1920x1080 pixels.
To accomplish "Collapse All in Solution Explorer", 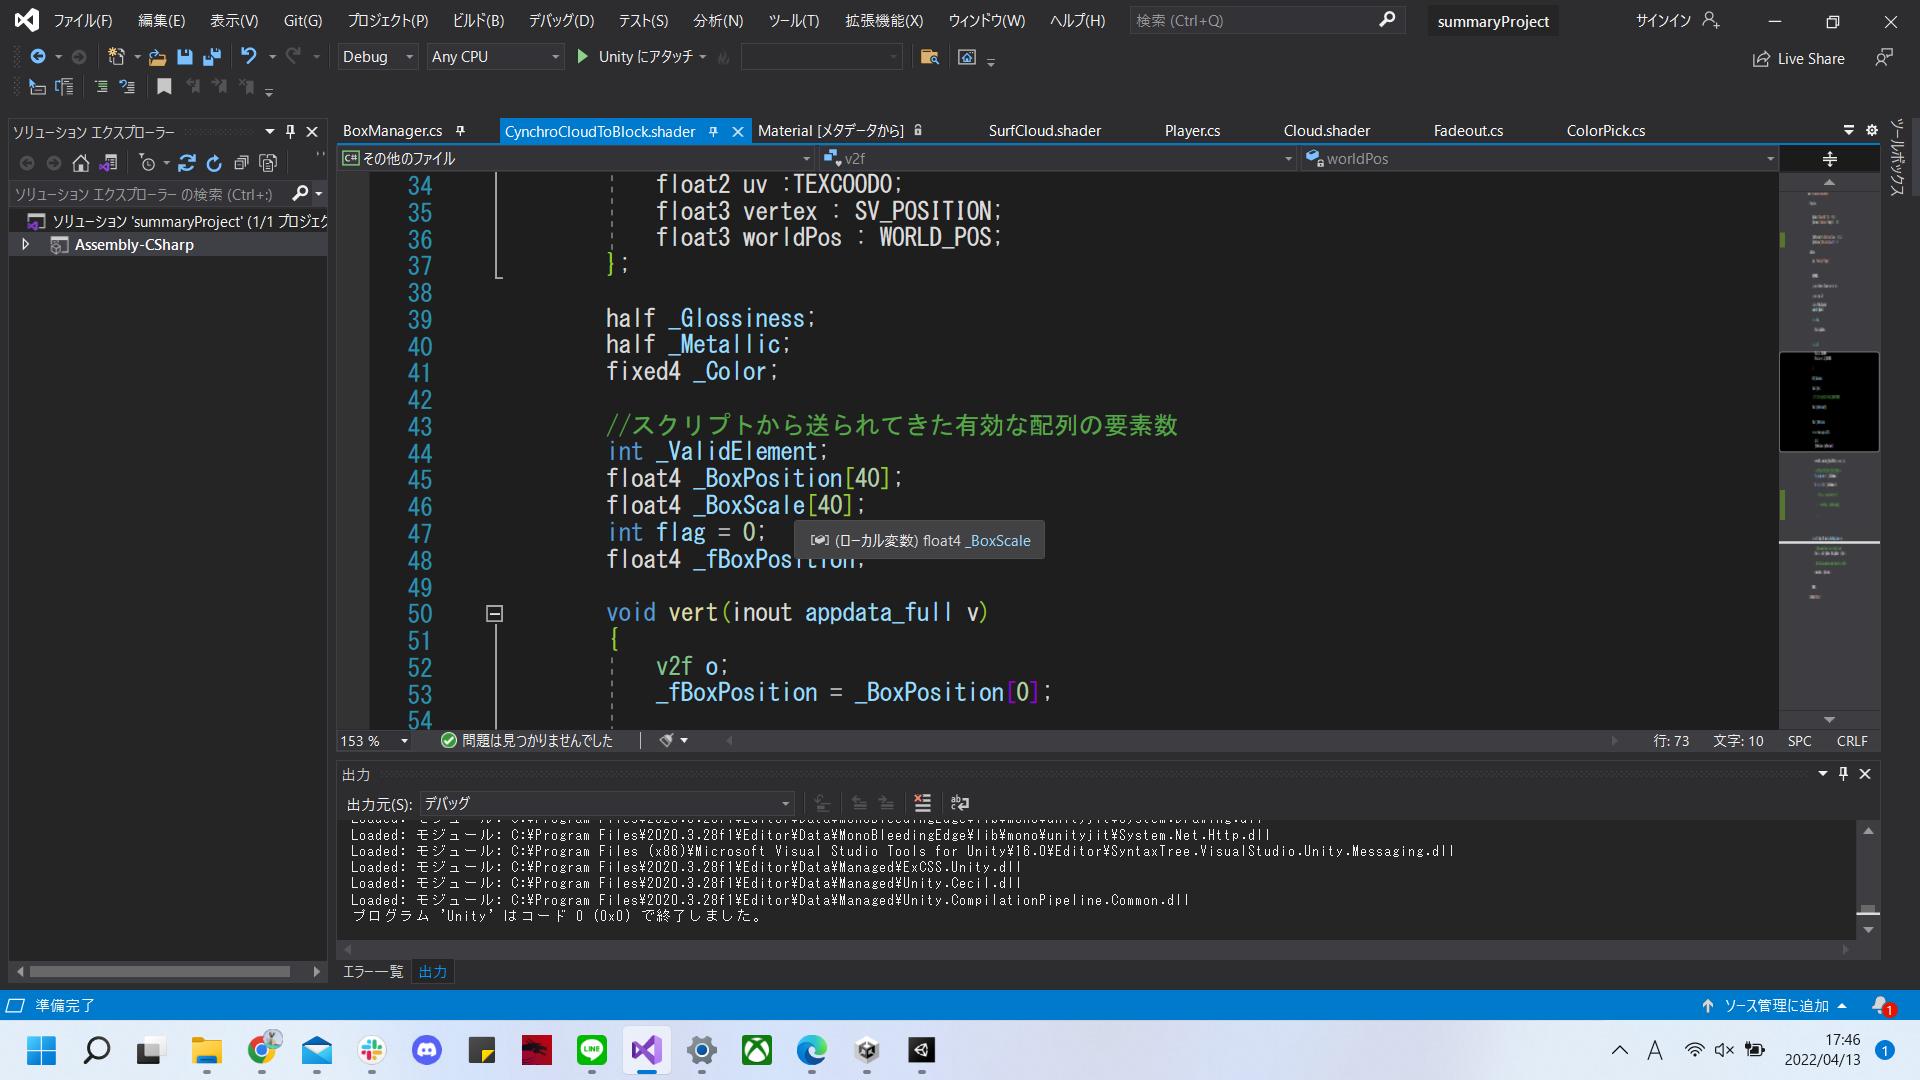I will 240,163.
